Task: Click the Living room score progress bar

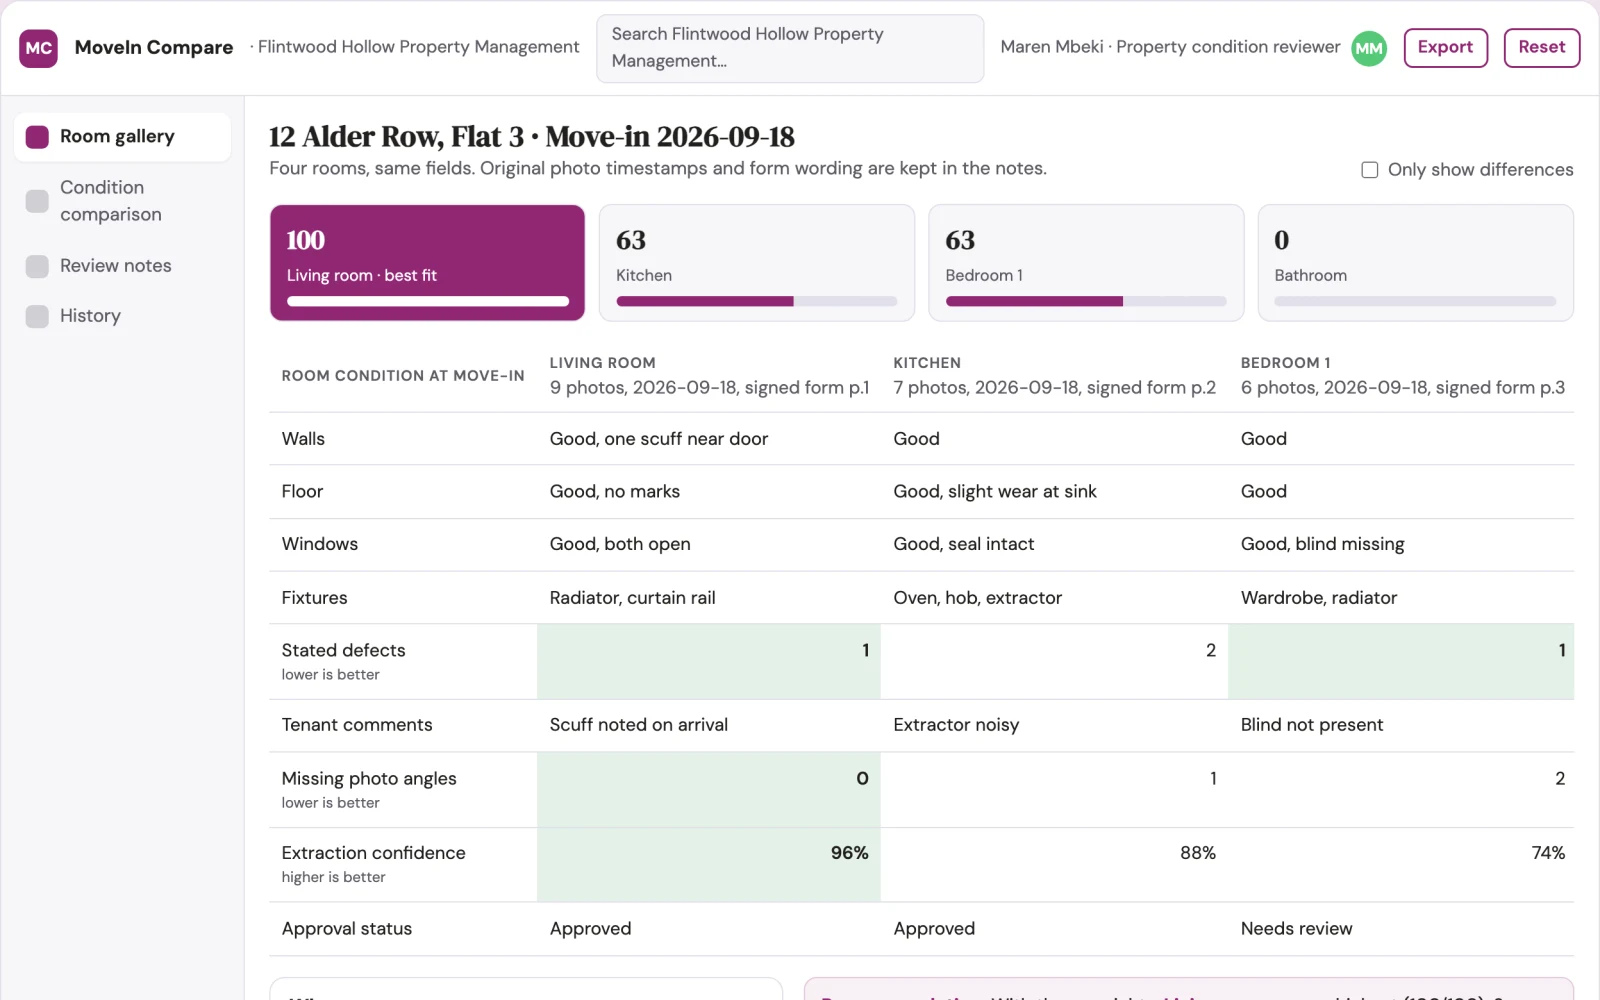Action: (428, 301)
